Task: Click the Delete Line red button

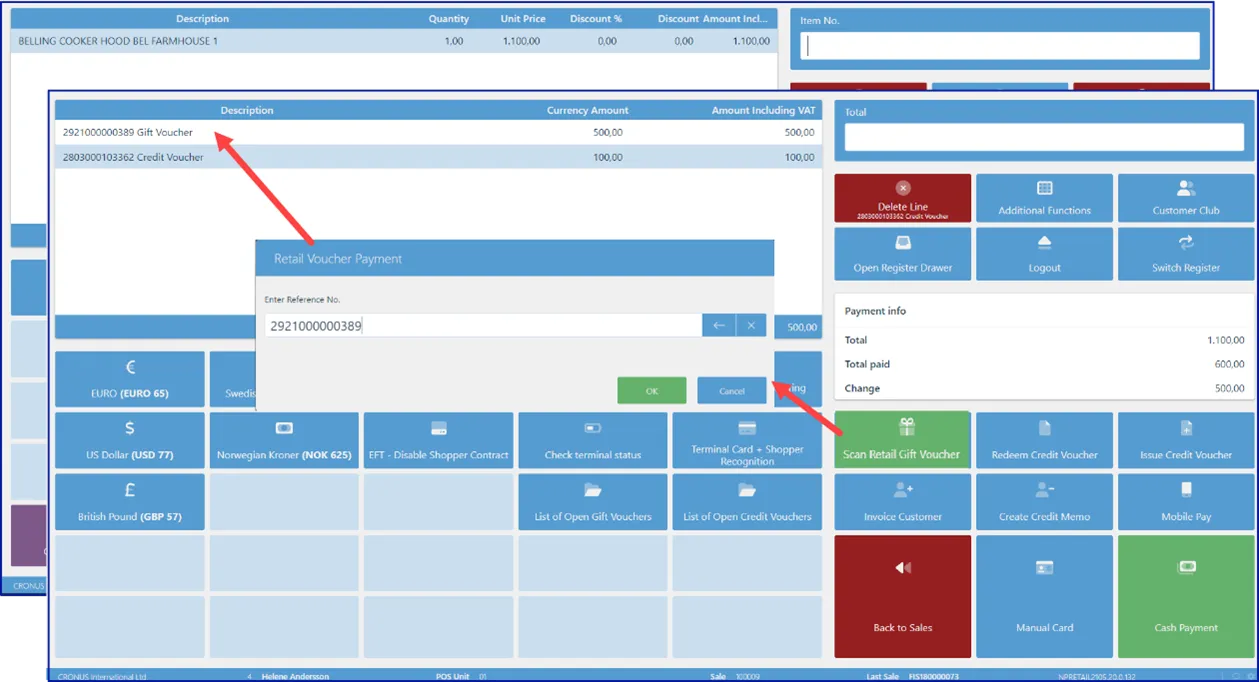Action: click(x=902, y=198)
